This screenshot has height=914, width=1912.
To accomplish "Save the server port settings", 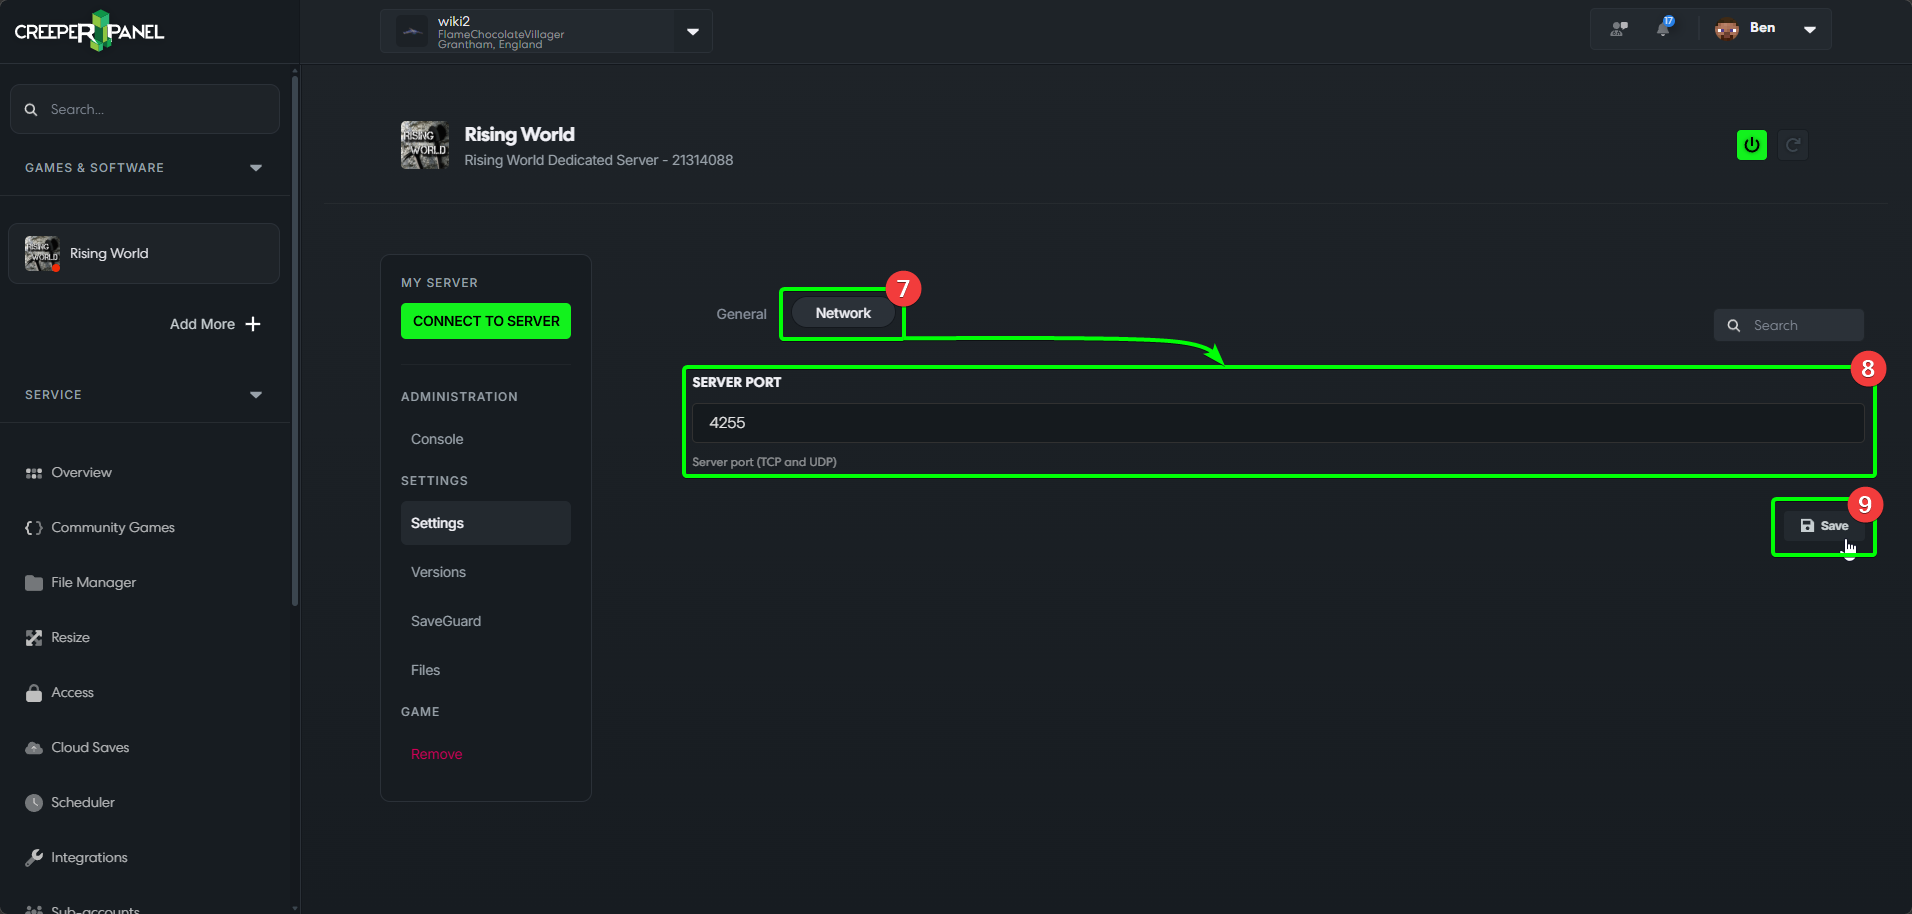I will (x=1824, y=526).
